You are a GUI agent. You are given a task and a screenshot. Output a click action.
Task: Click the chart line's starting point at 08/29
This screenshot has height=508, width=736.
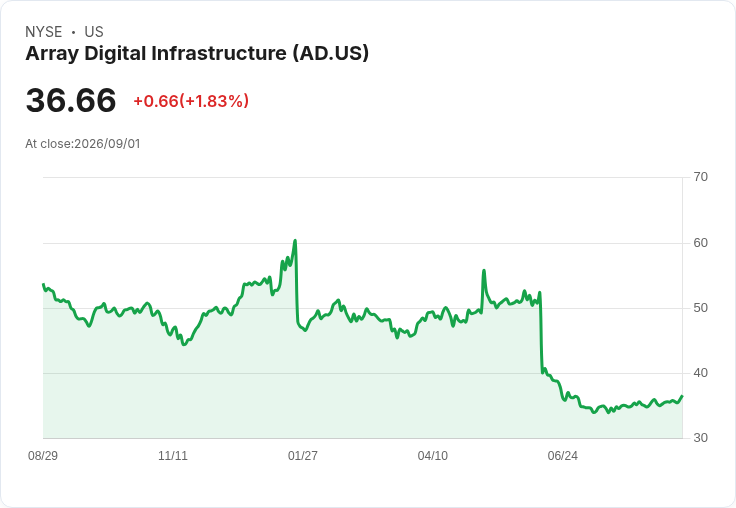coord(43,285)
